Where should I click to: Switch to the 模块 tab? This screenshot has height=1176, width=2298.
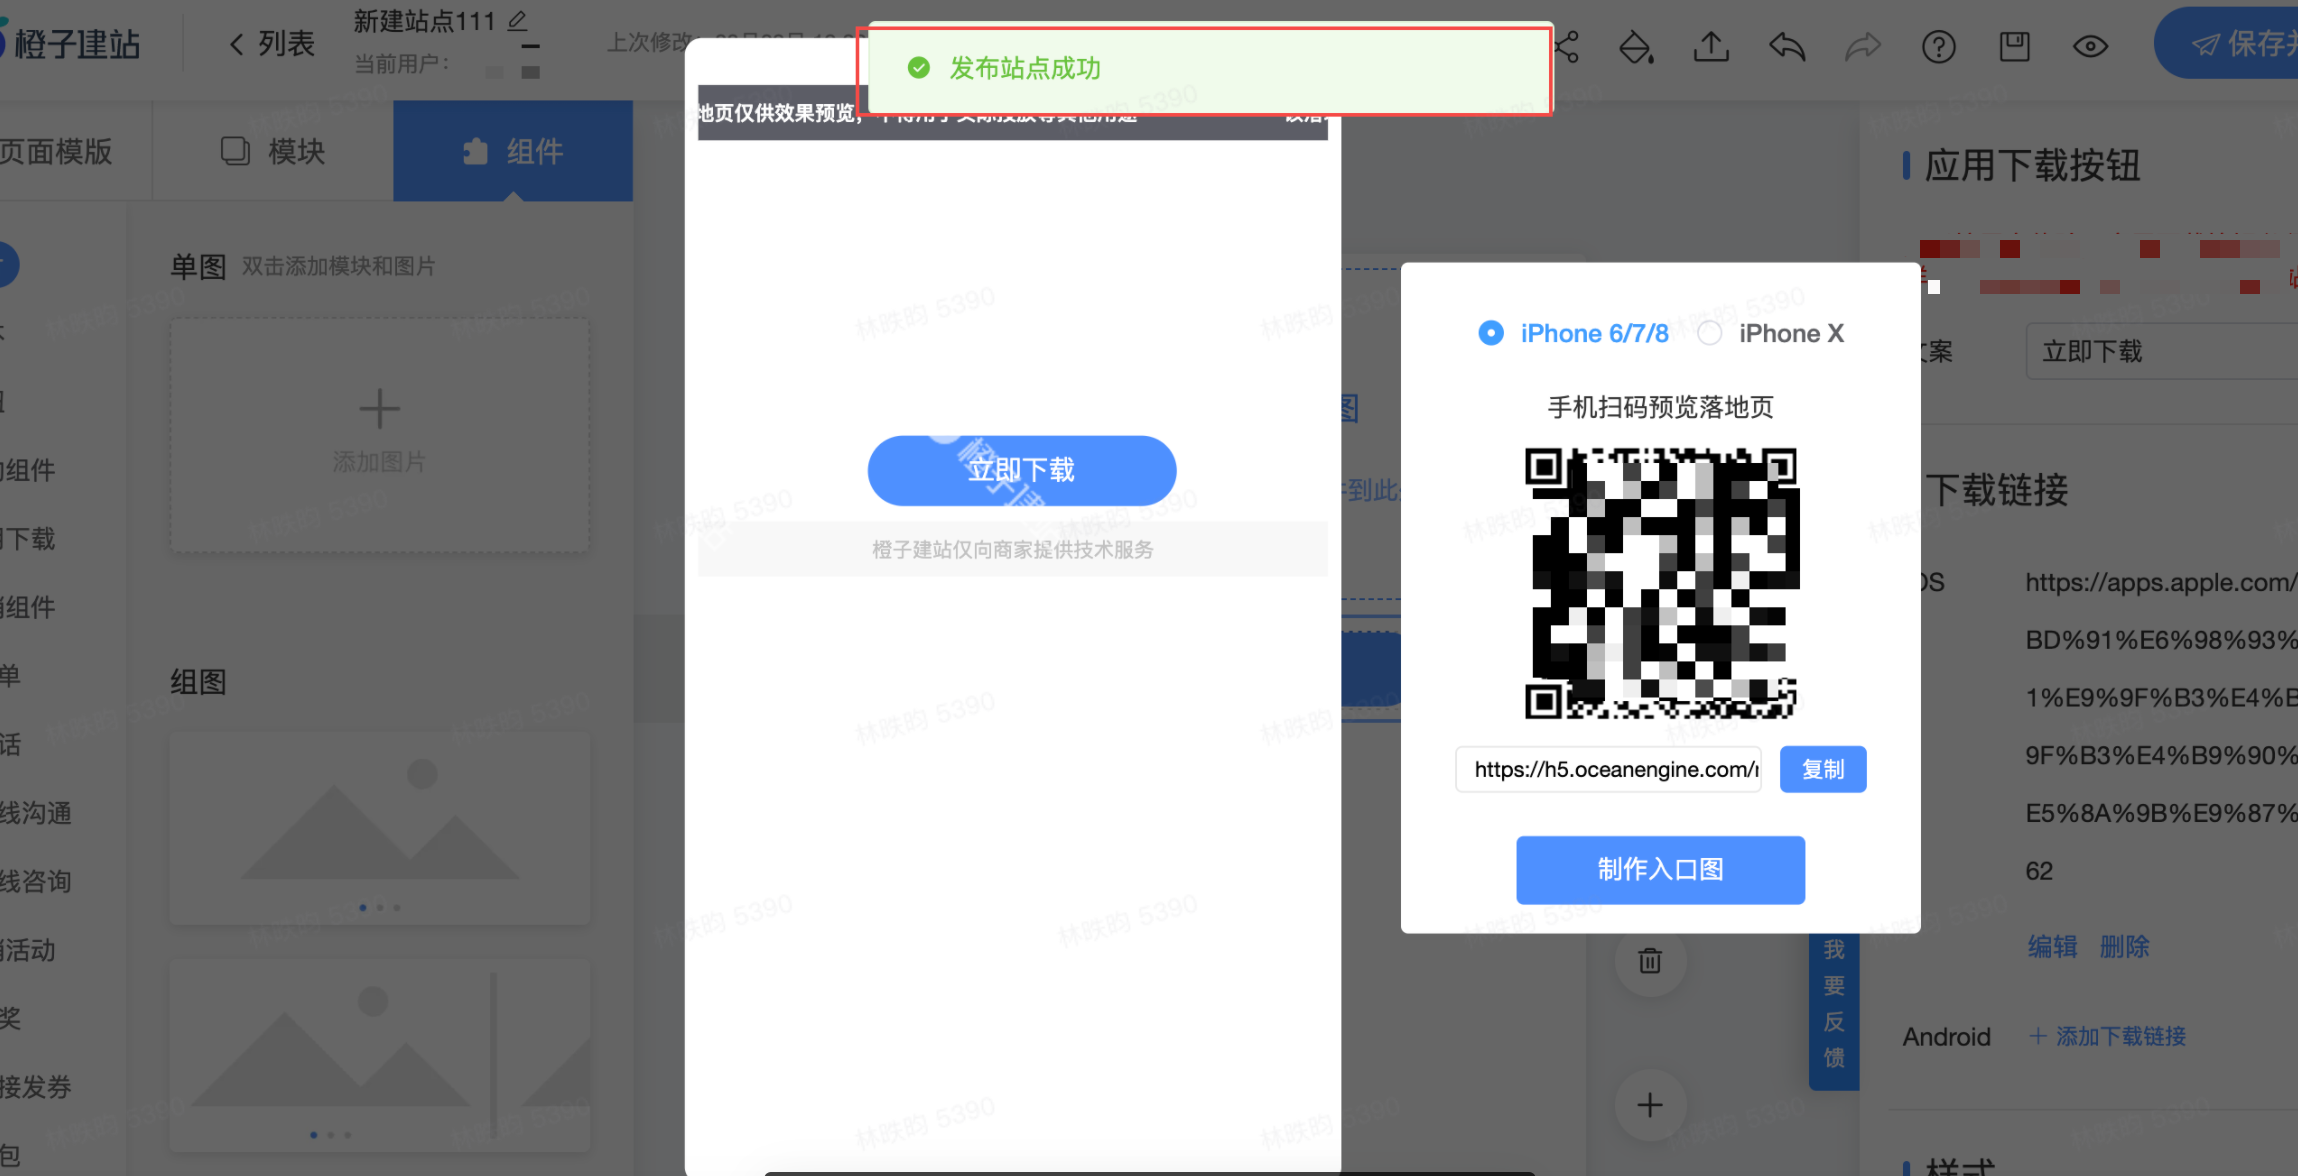coord(273,151)
